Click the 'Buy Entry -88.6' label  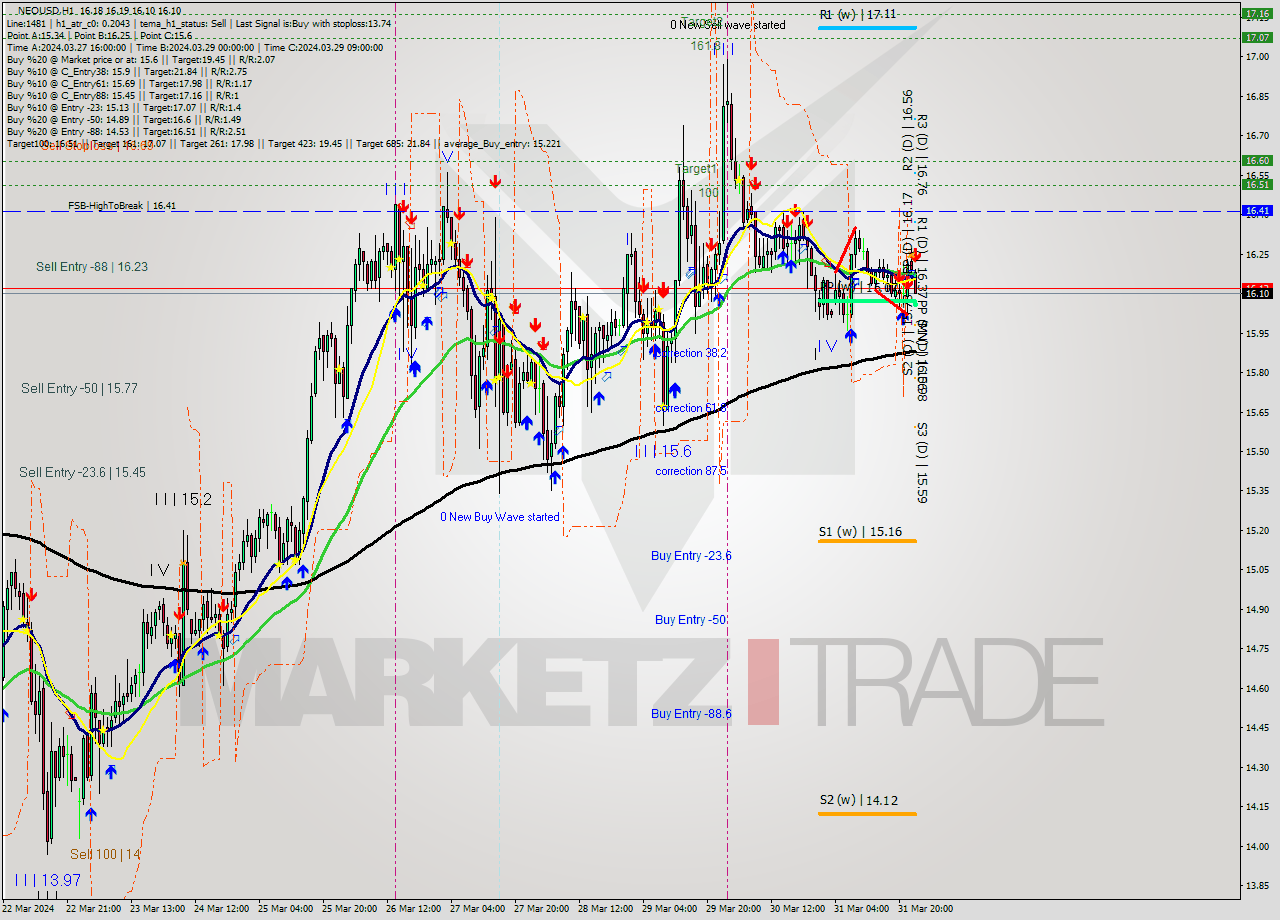(x=691, y=713)
